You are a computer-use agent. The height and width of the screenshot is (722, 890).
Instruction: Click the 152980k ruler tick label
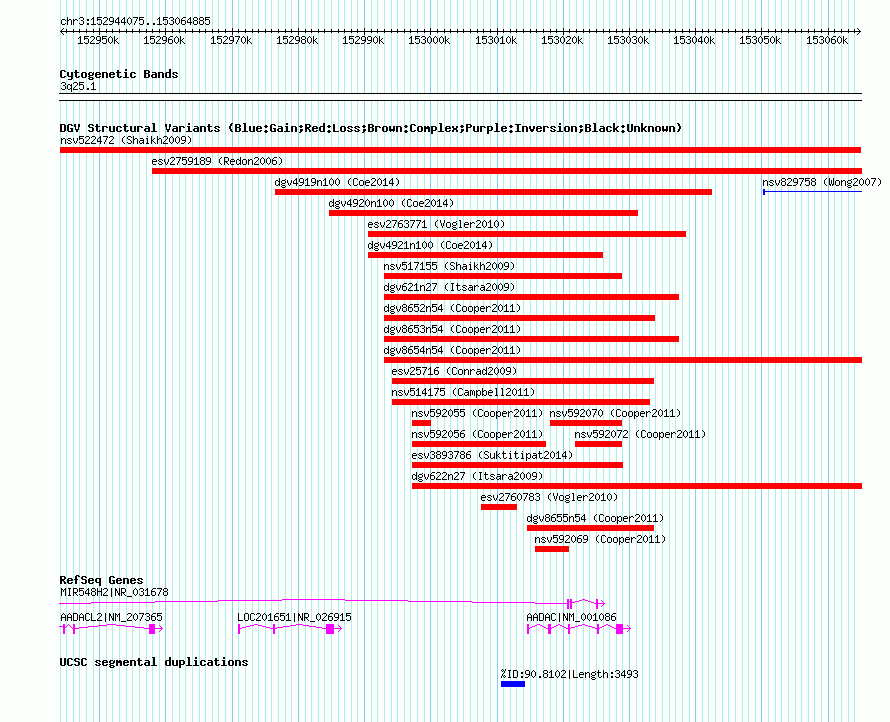pos(297,40)
